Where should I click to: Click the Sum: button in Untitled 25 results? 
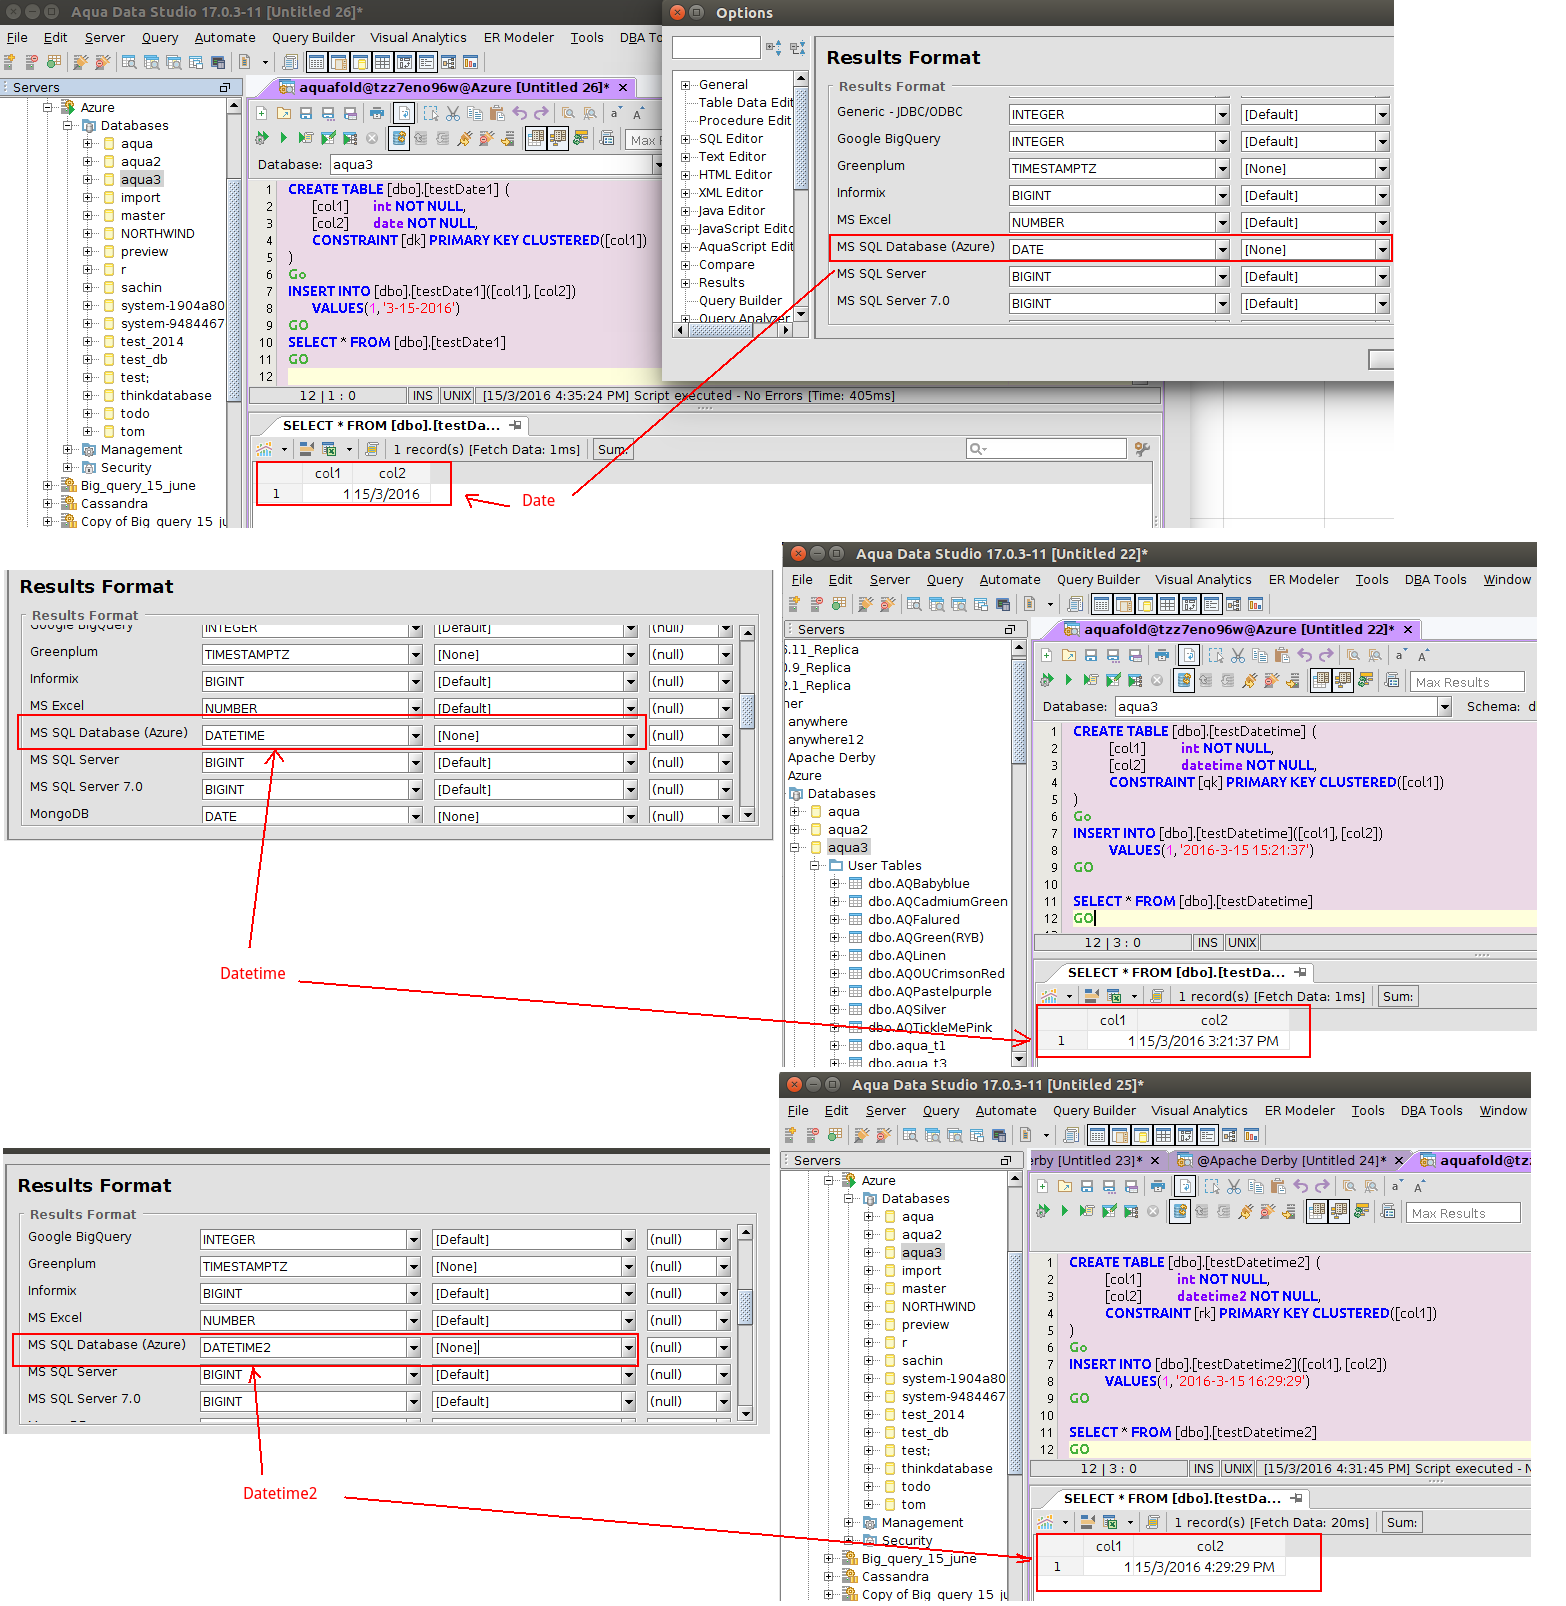[x=1402, y=1523]
